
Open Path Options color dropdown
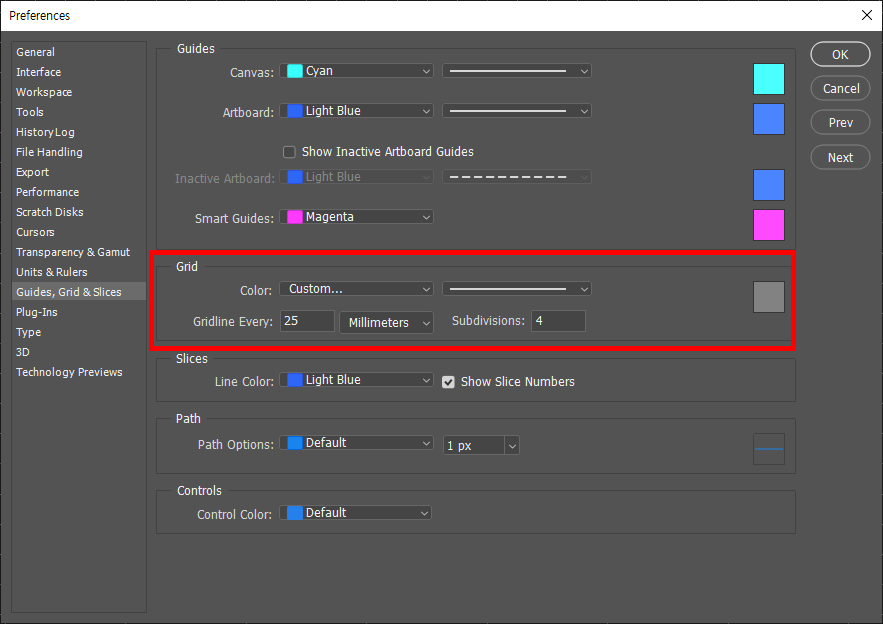(356, 443)
